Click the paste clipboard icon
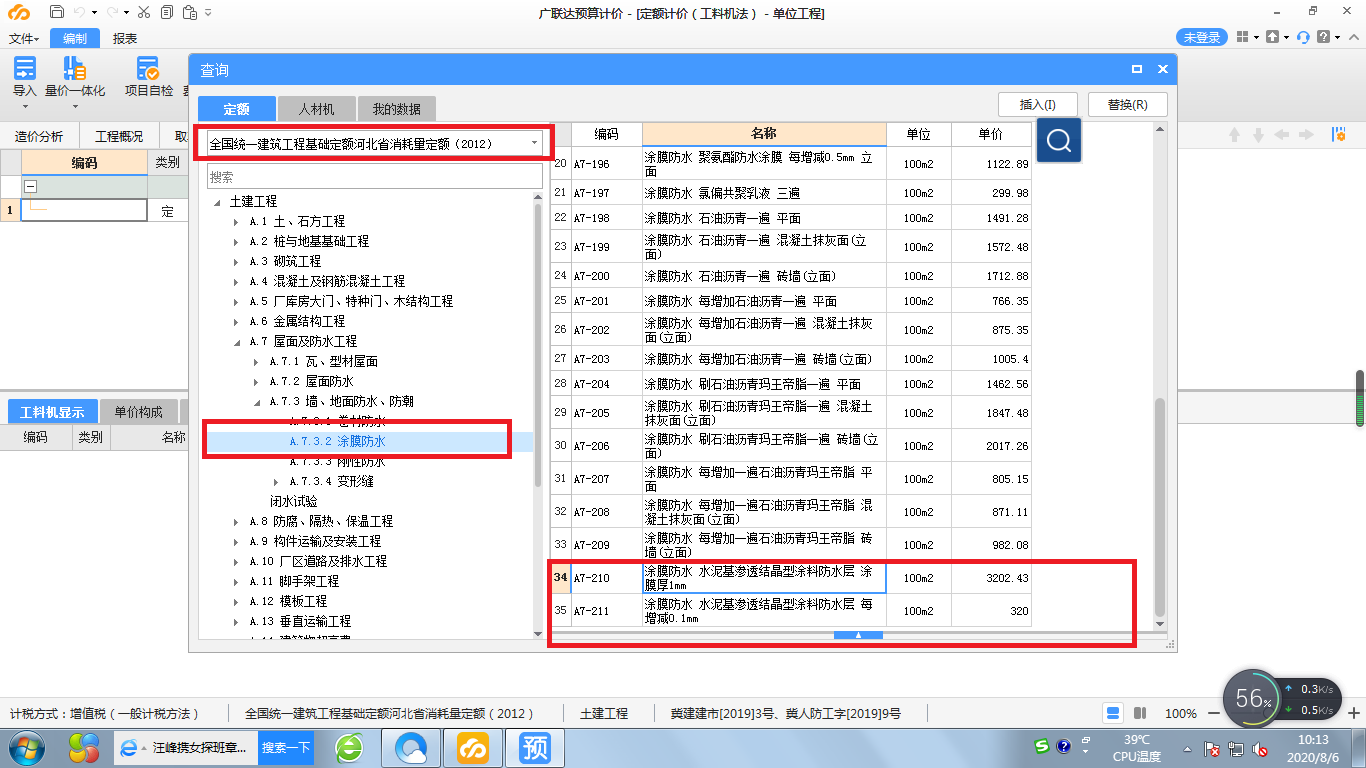The height and width of the screenshot is (768, 1366). [x=189, y=13]
